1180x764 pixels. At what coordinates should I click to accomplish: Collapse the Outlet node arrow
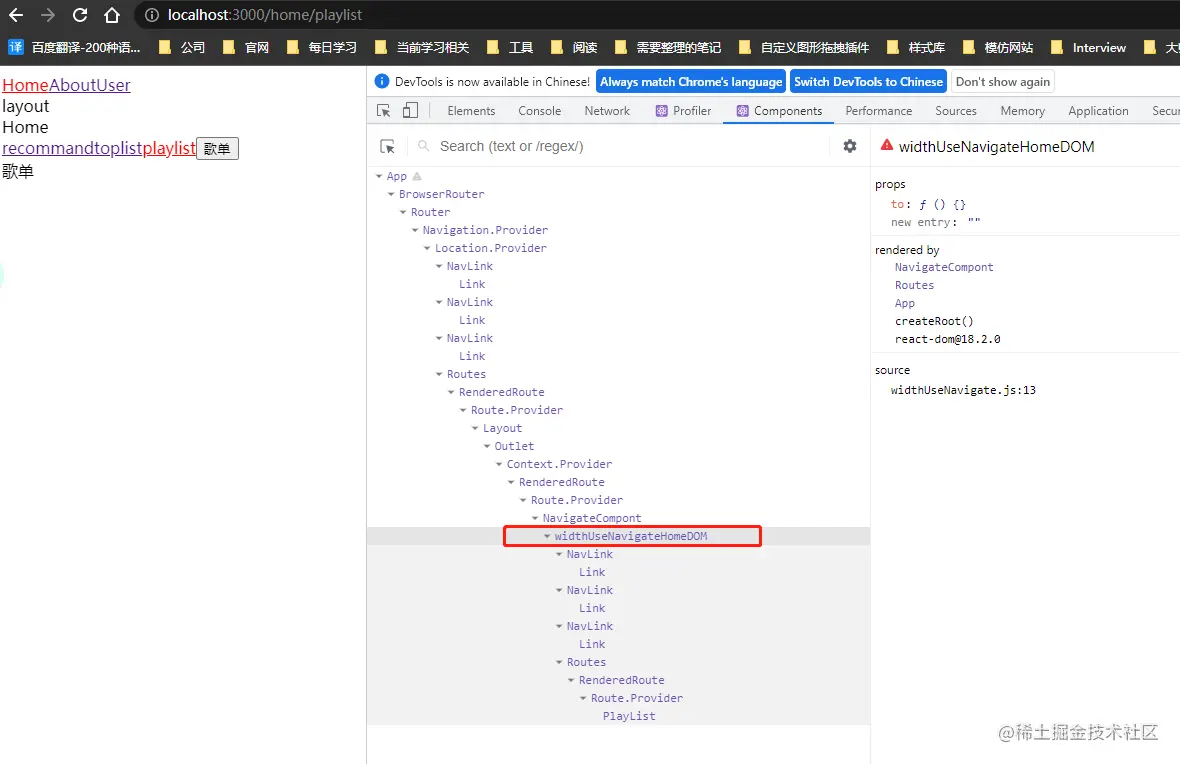488,446
